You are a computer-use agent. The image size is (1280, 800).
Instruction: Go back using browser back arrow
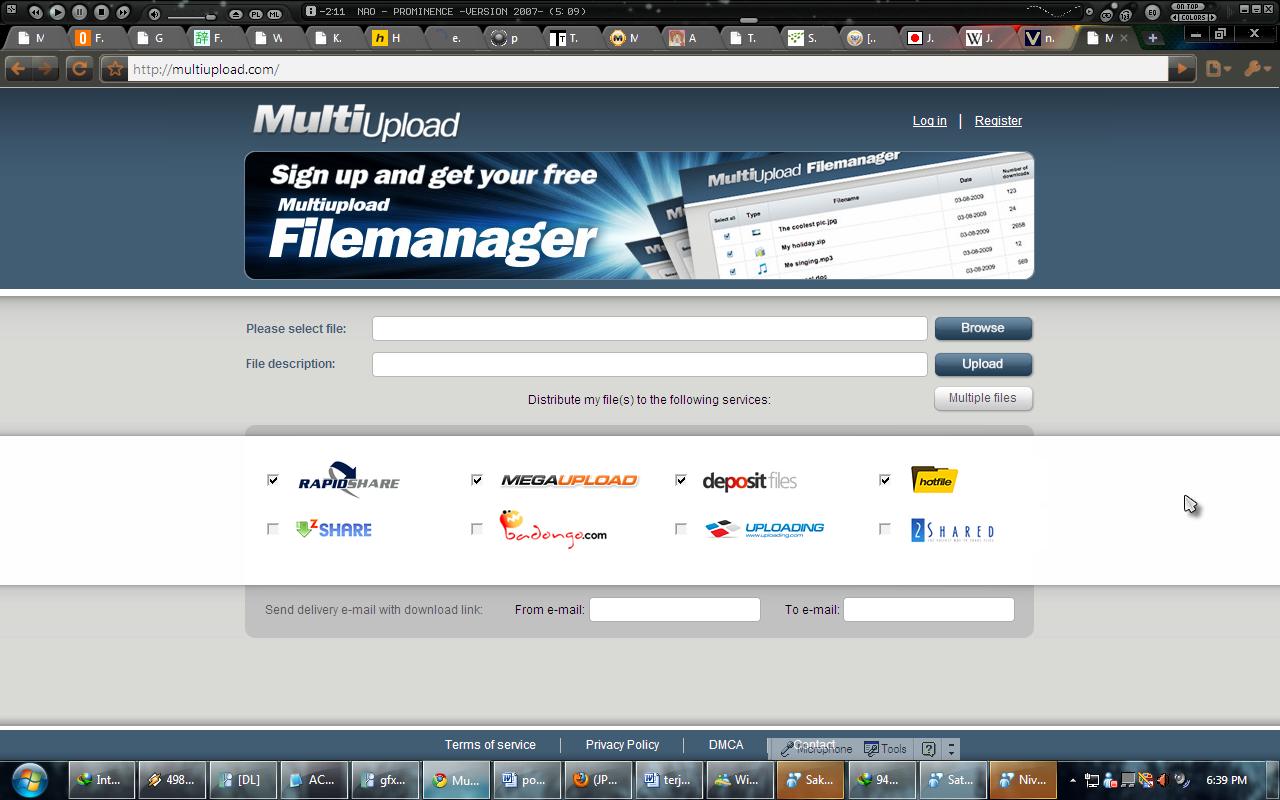[x=18, y=69]
